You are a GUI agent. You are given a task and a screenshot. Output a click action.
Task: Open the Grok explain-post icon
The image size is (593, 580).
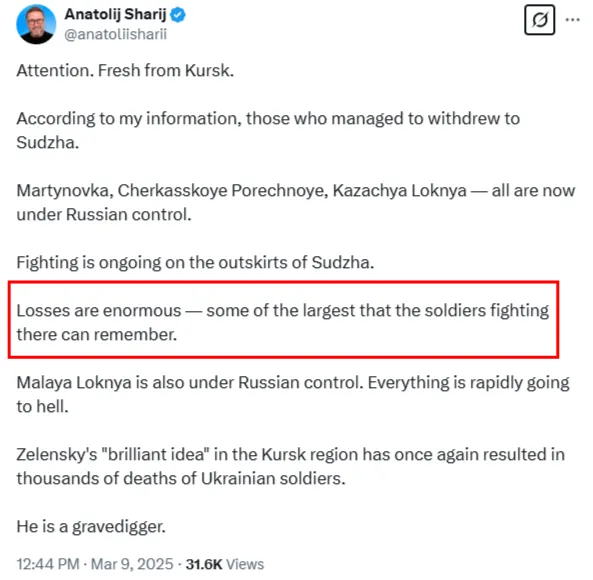[x=540, y=20]
